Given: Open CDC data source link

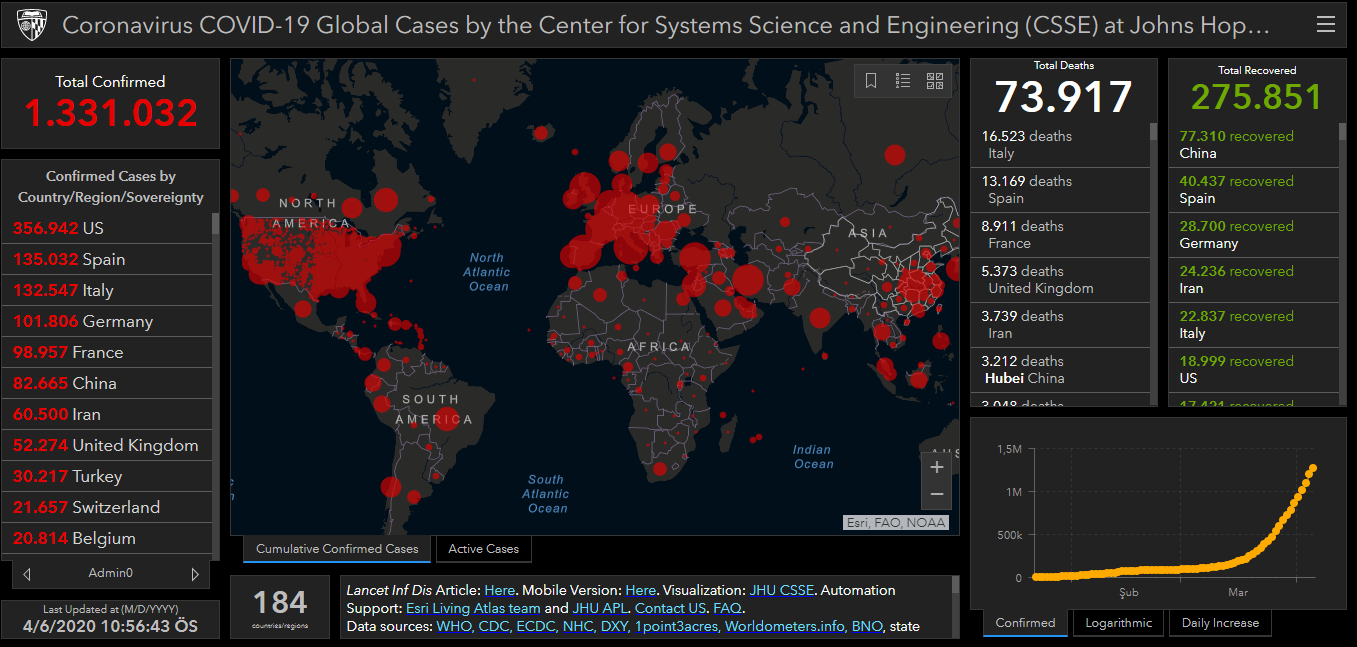Looking at the screenshot, I should point(493,627).
